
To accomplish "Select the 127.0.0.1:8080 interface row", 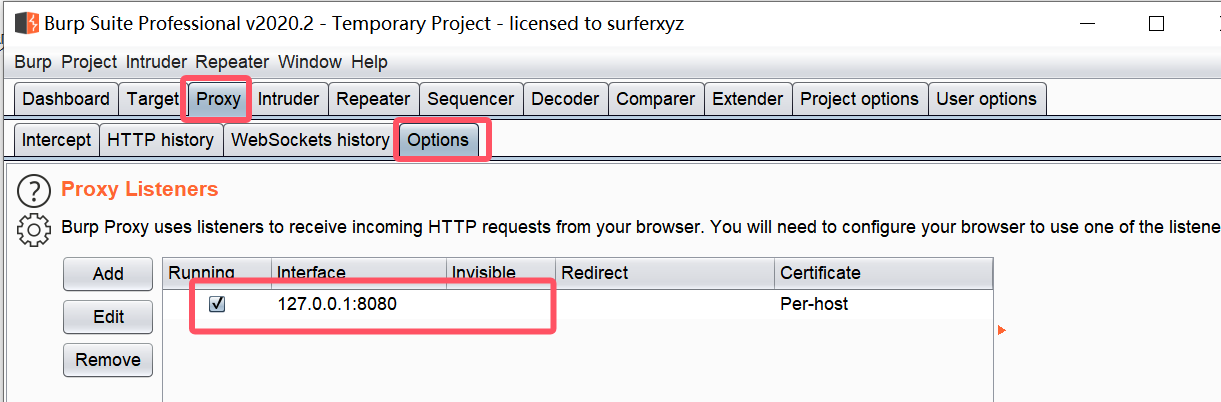I will pyautogui.click(x=337, y=304).
